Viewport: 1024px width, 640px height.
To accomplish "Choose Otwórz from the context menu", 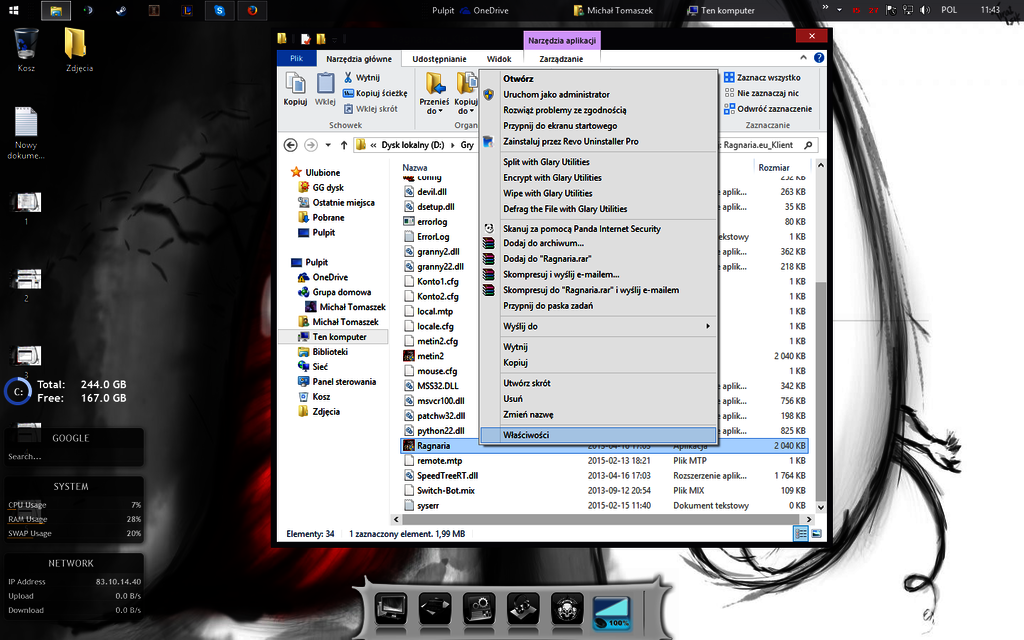I will (598, 78).
